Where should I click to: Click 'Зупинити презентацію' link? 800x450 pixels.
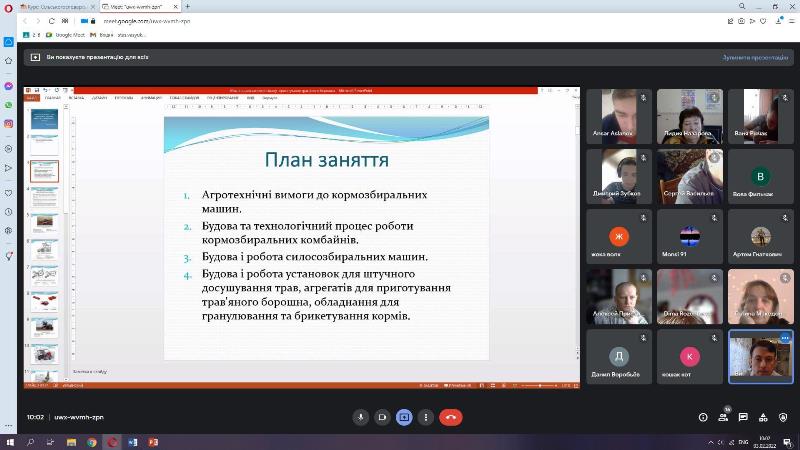(757, 58)
